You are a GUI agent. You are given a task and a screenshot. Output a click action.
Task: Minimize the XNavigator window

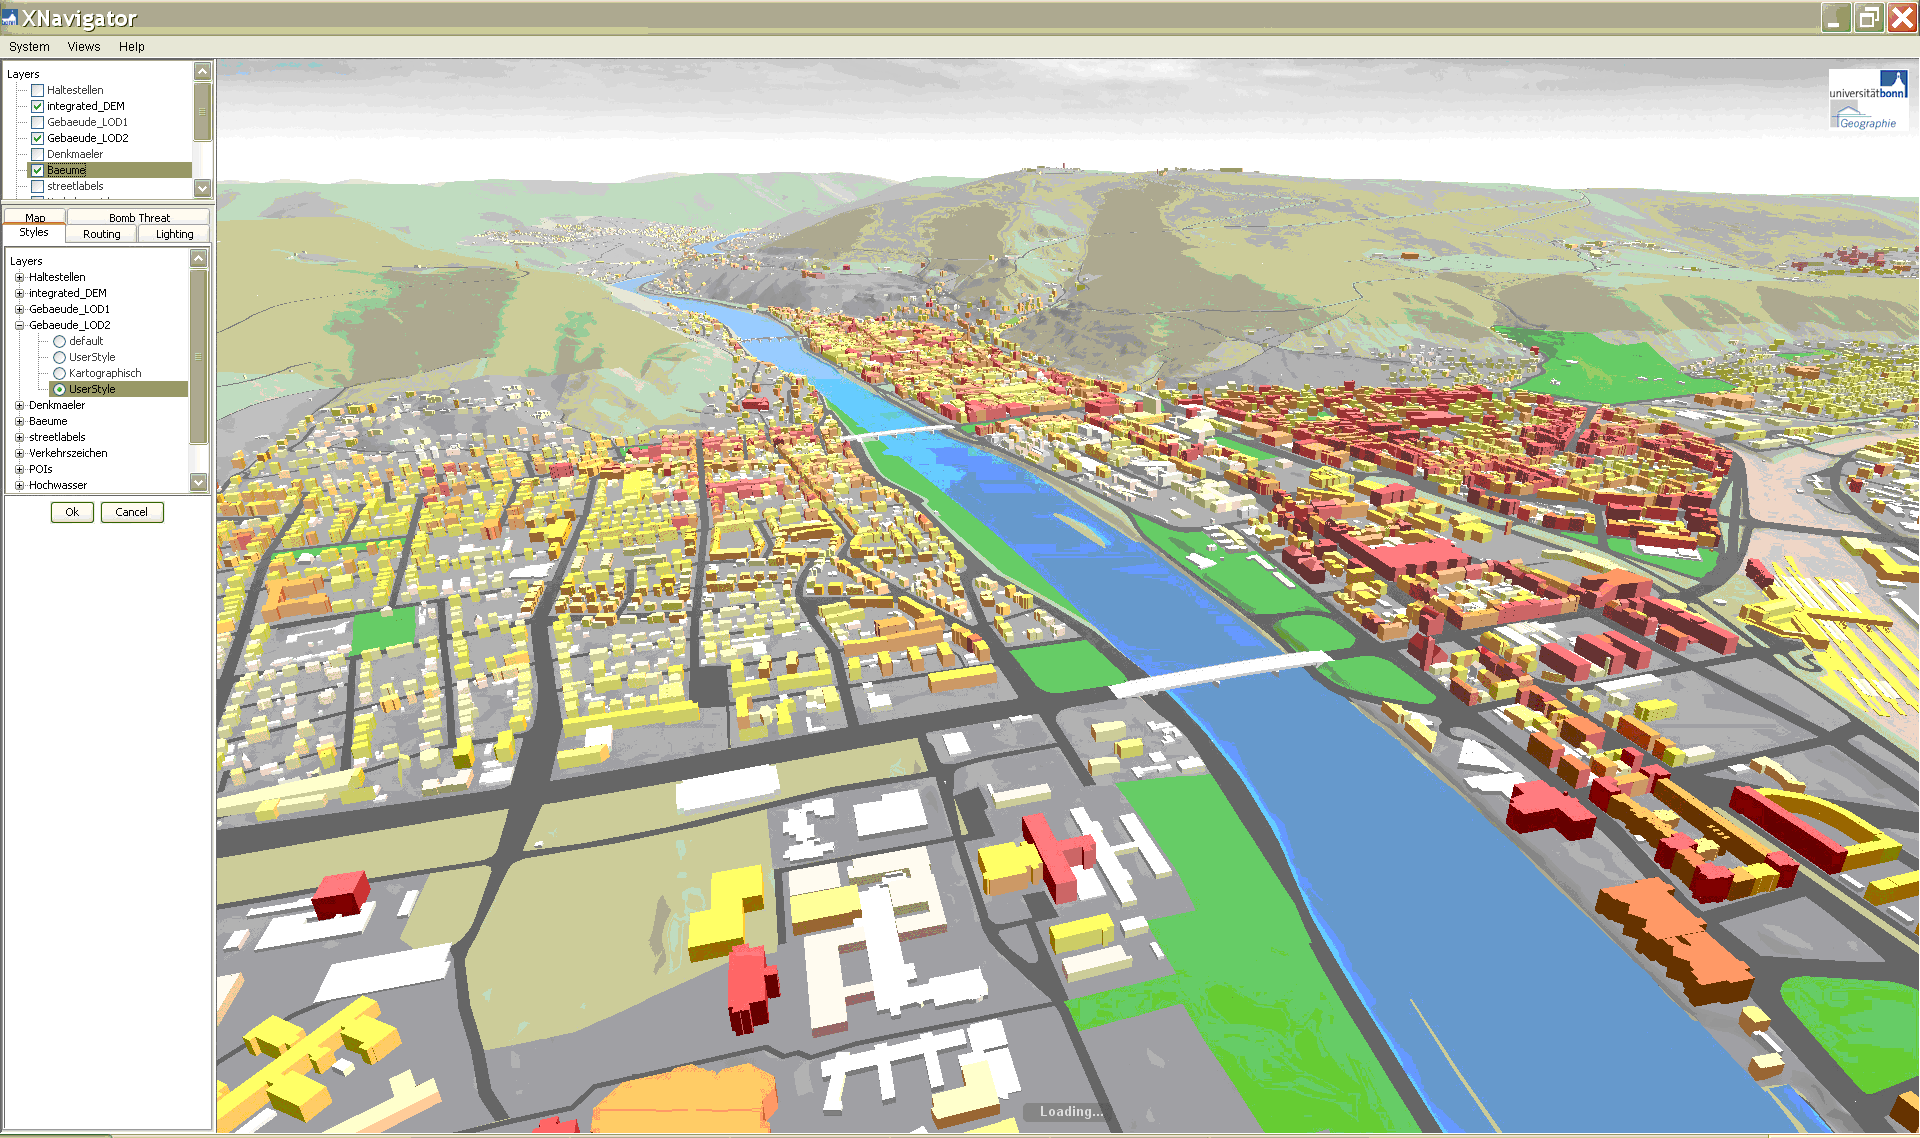tap(1835, 18)
